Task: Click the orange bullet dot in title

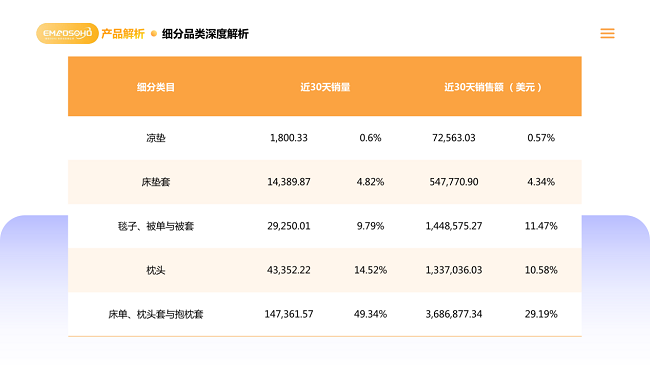Action: [153, 34]
